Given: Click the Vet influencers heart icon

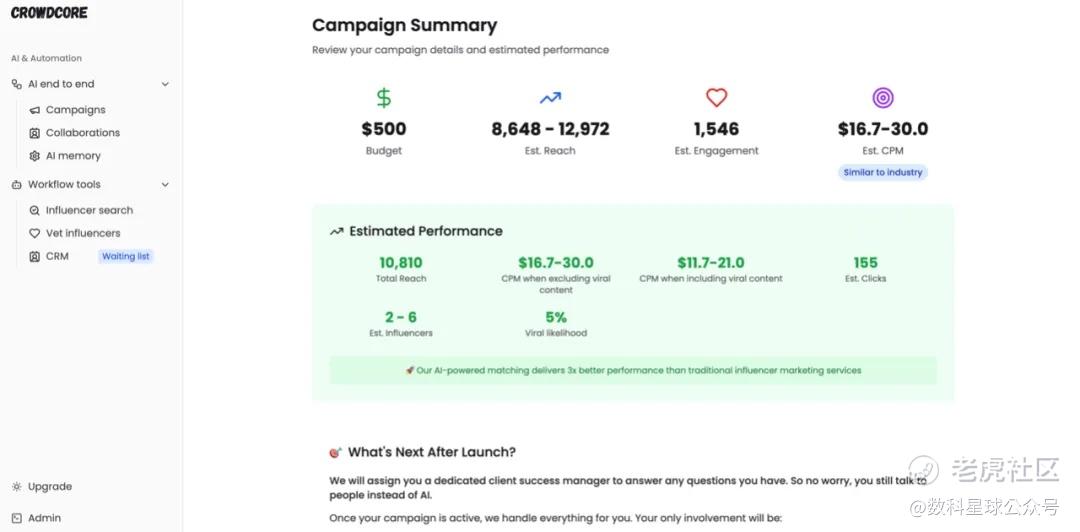Looking at the screenshot, I should click(x=34, y=234).
